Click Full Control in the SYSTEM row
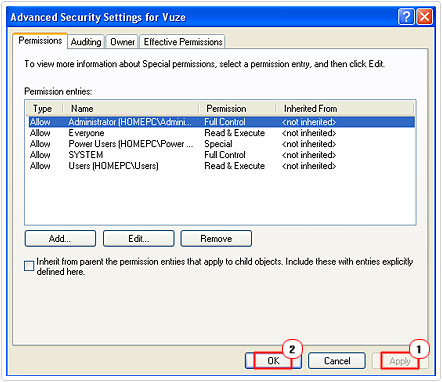The width and height of the screenshot is (442, 382). click(225, 155)
